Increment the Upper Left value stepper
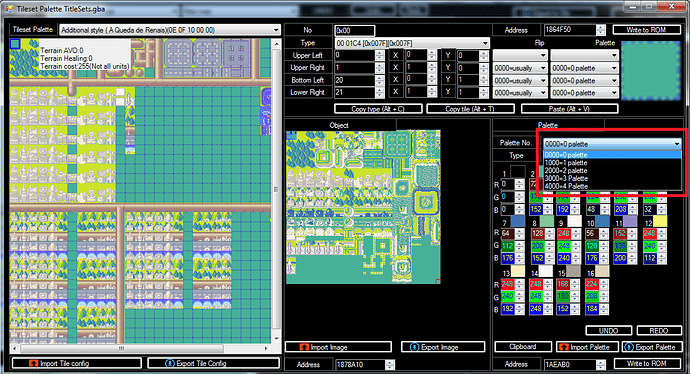690x374 pixels. [x=380, y=53]
